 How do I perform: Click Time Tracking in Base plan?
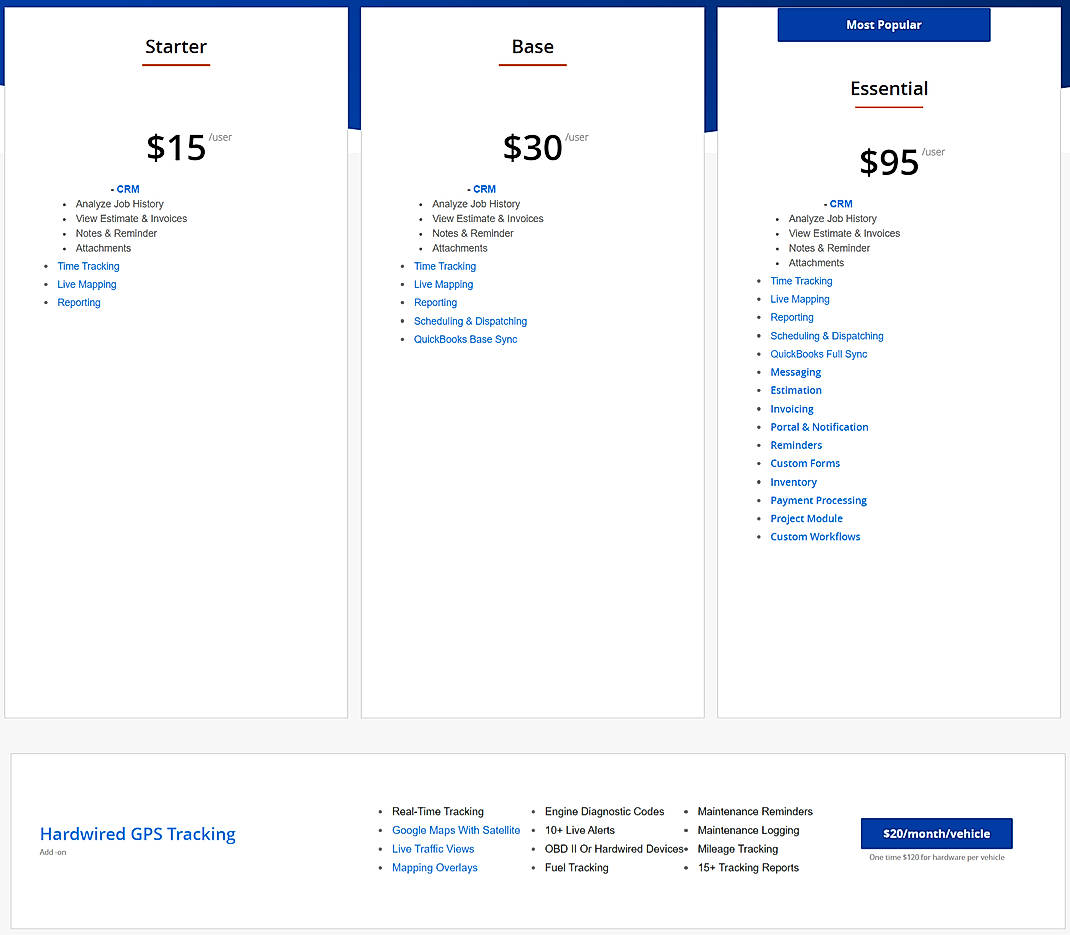click(445, 266)
